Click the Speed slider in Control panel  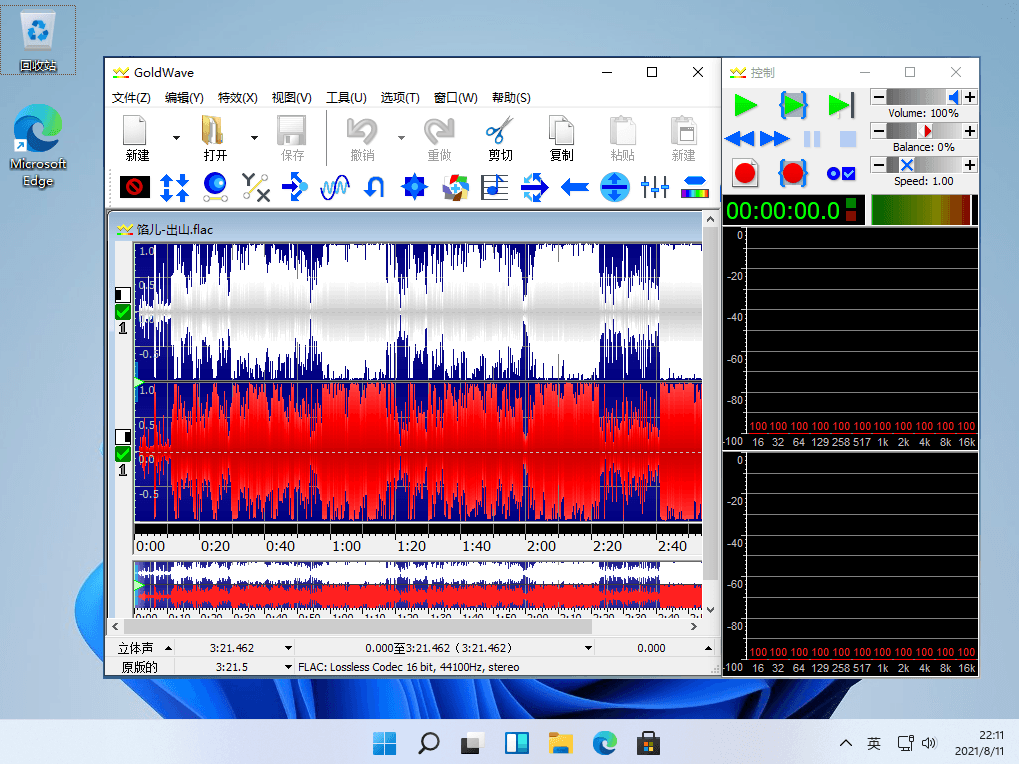(x=924, y=165)
